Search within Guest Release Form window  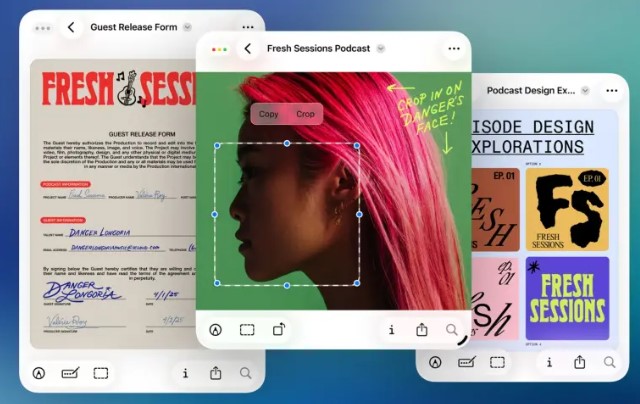pyautogui.click(x=246, y=373)
